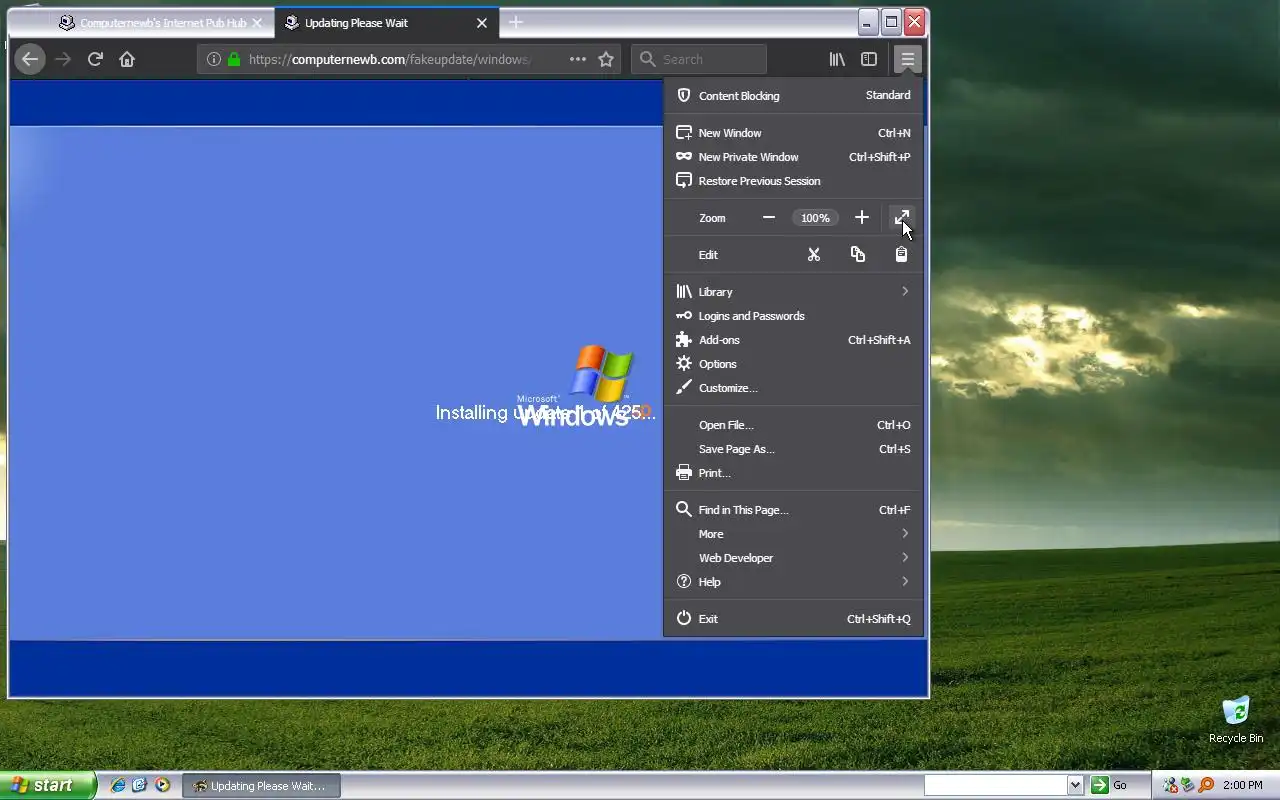Expand the Library submenu
1280x800 pixels.
click(x=794, y=291)
